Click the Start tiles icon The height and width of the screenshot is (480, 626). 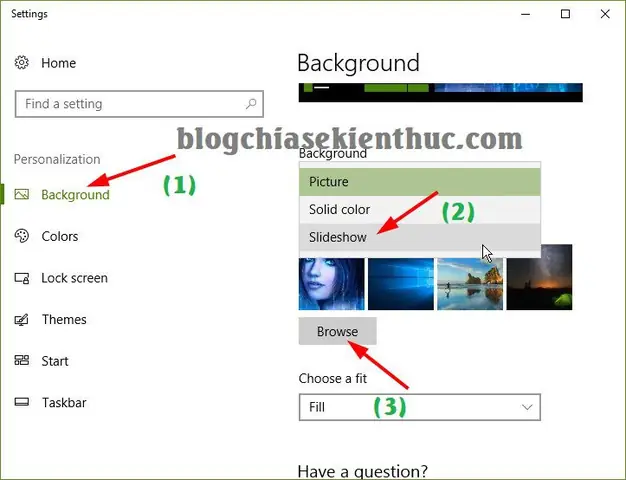[x=22, y=361]
